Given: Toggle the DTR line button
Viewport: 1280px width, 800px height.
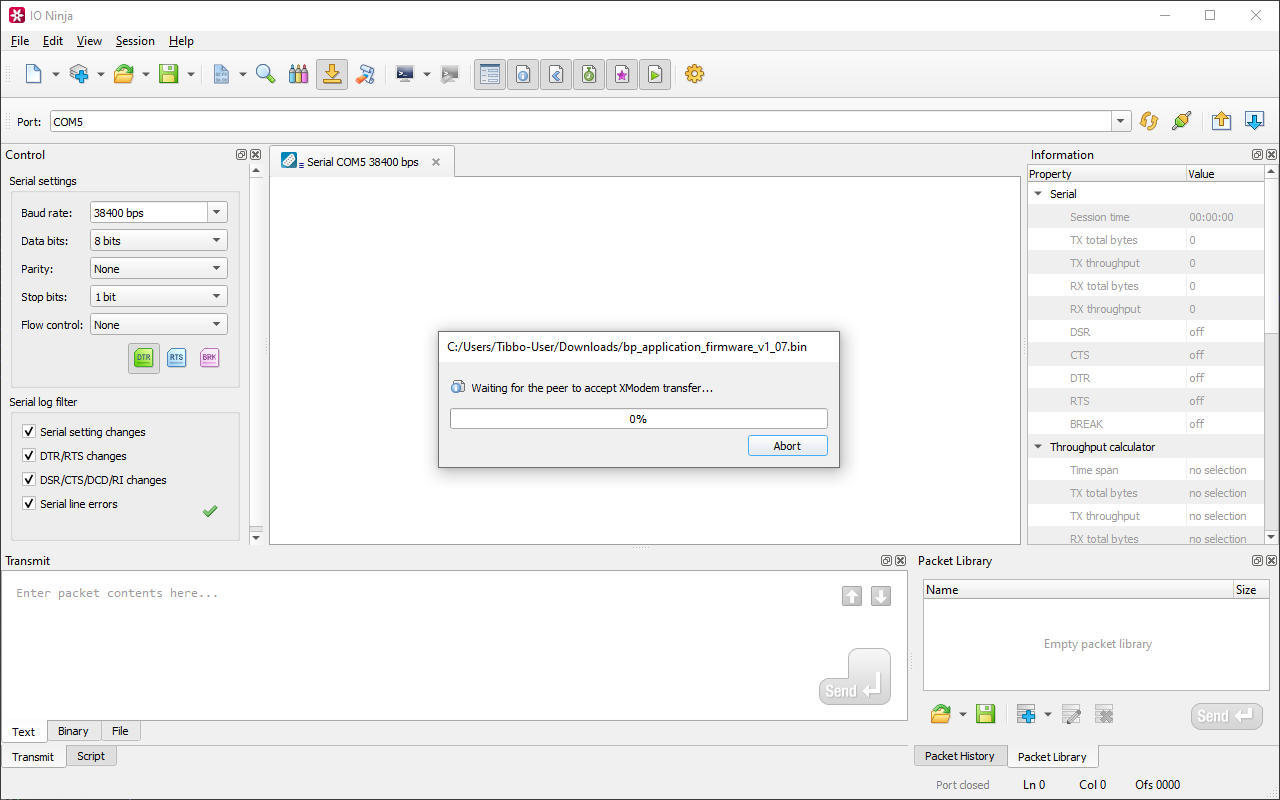Looking at the screenshot, I should (x=144, y=358).
